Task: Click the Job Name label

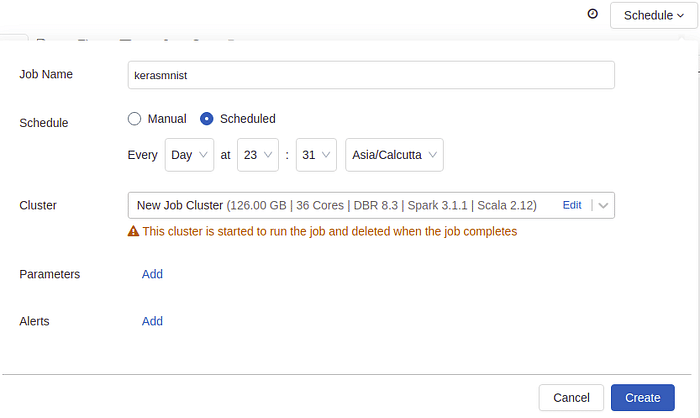Action: point(46,74)
